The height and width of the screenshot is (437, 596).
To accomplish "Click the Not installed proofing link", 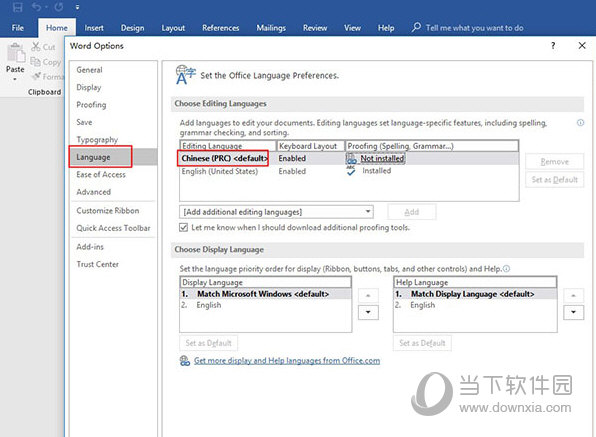I will (x=382, y=158).
